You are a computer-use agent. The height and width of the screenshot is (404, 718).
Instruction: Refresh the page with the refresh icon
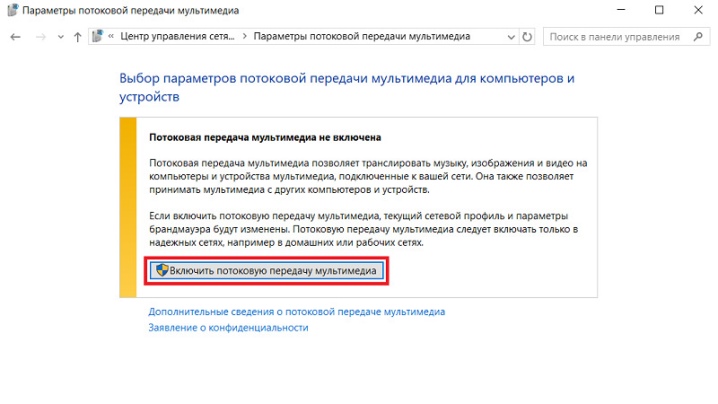tap(527, 37)
